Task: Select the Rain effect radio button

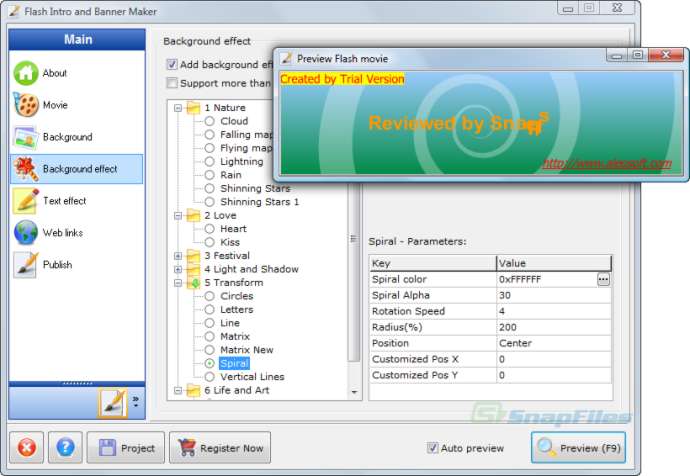Action: coord(209,175)
